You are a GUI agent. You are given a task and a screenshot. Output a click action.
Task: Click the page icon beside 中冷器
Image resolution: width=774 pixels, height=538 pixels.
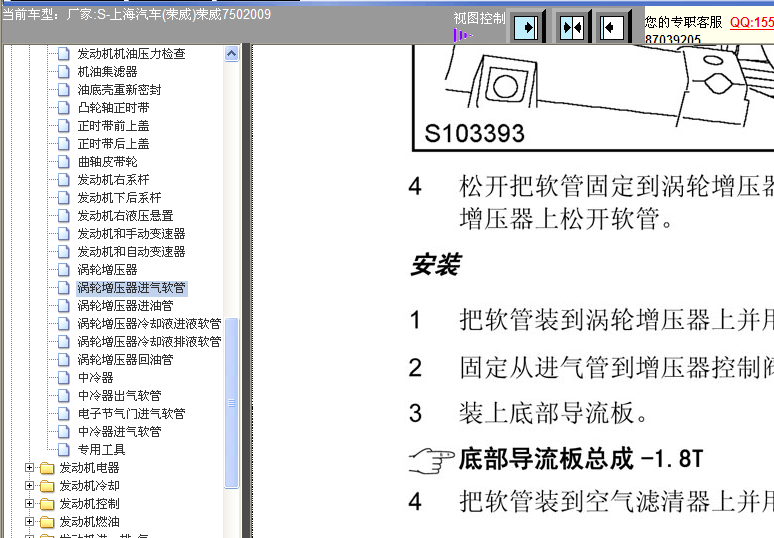coord(64,378)
